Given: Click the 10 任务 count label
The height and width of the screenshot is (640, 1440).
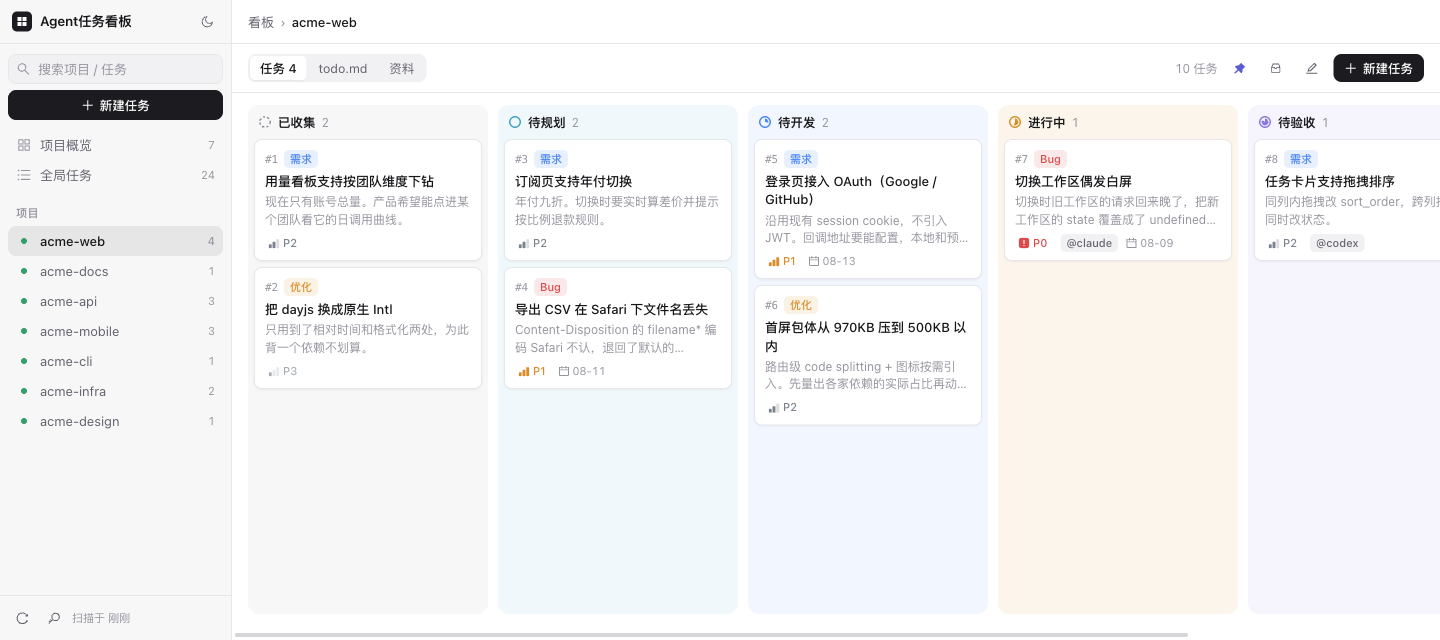Looking at the screenshot, I should coord(1196,68).
